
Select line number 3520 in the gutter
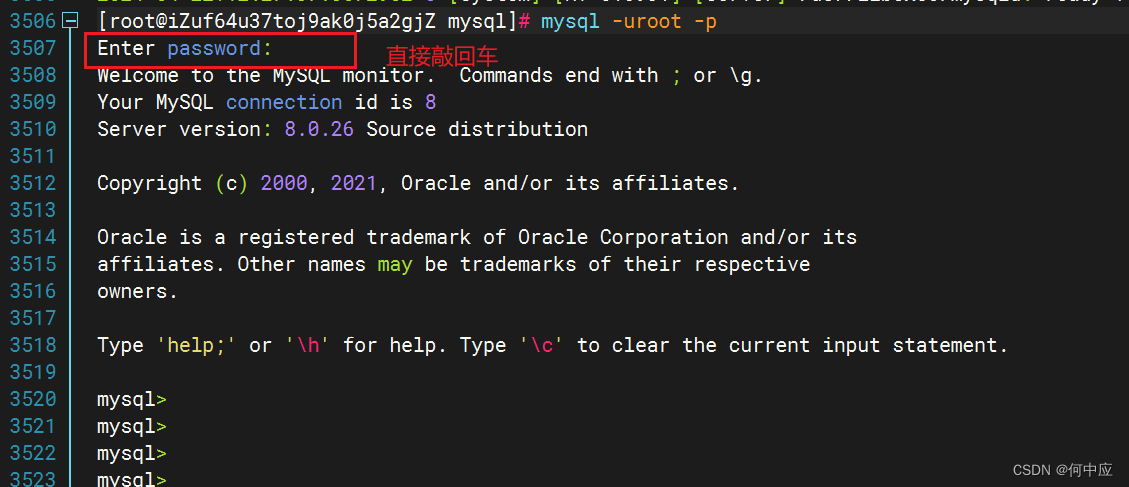coord(33,400)
